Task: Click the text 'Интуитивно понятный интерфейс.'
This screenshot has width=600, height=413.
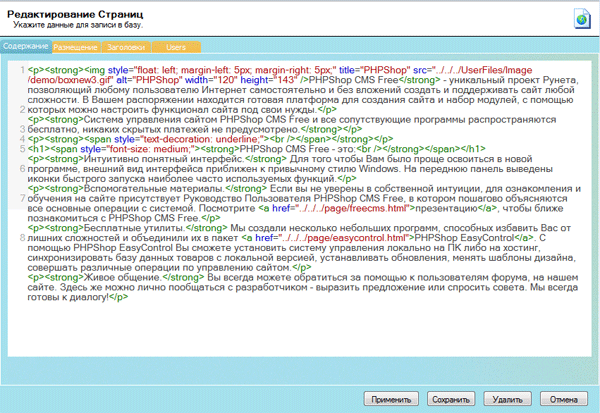Action: [164, 159]
